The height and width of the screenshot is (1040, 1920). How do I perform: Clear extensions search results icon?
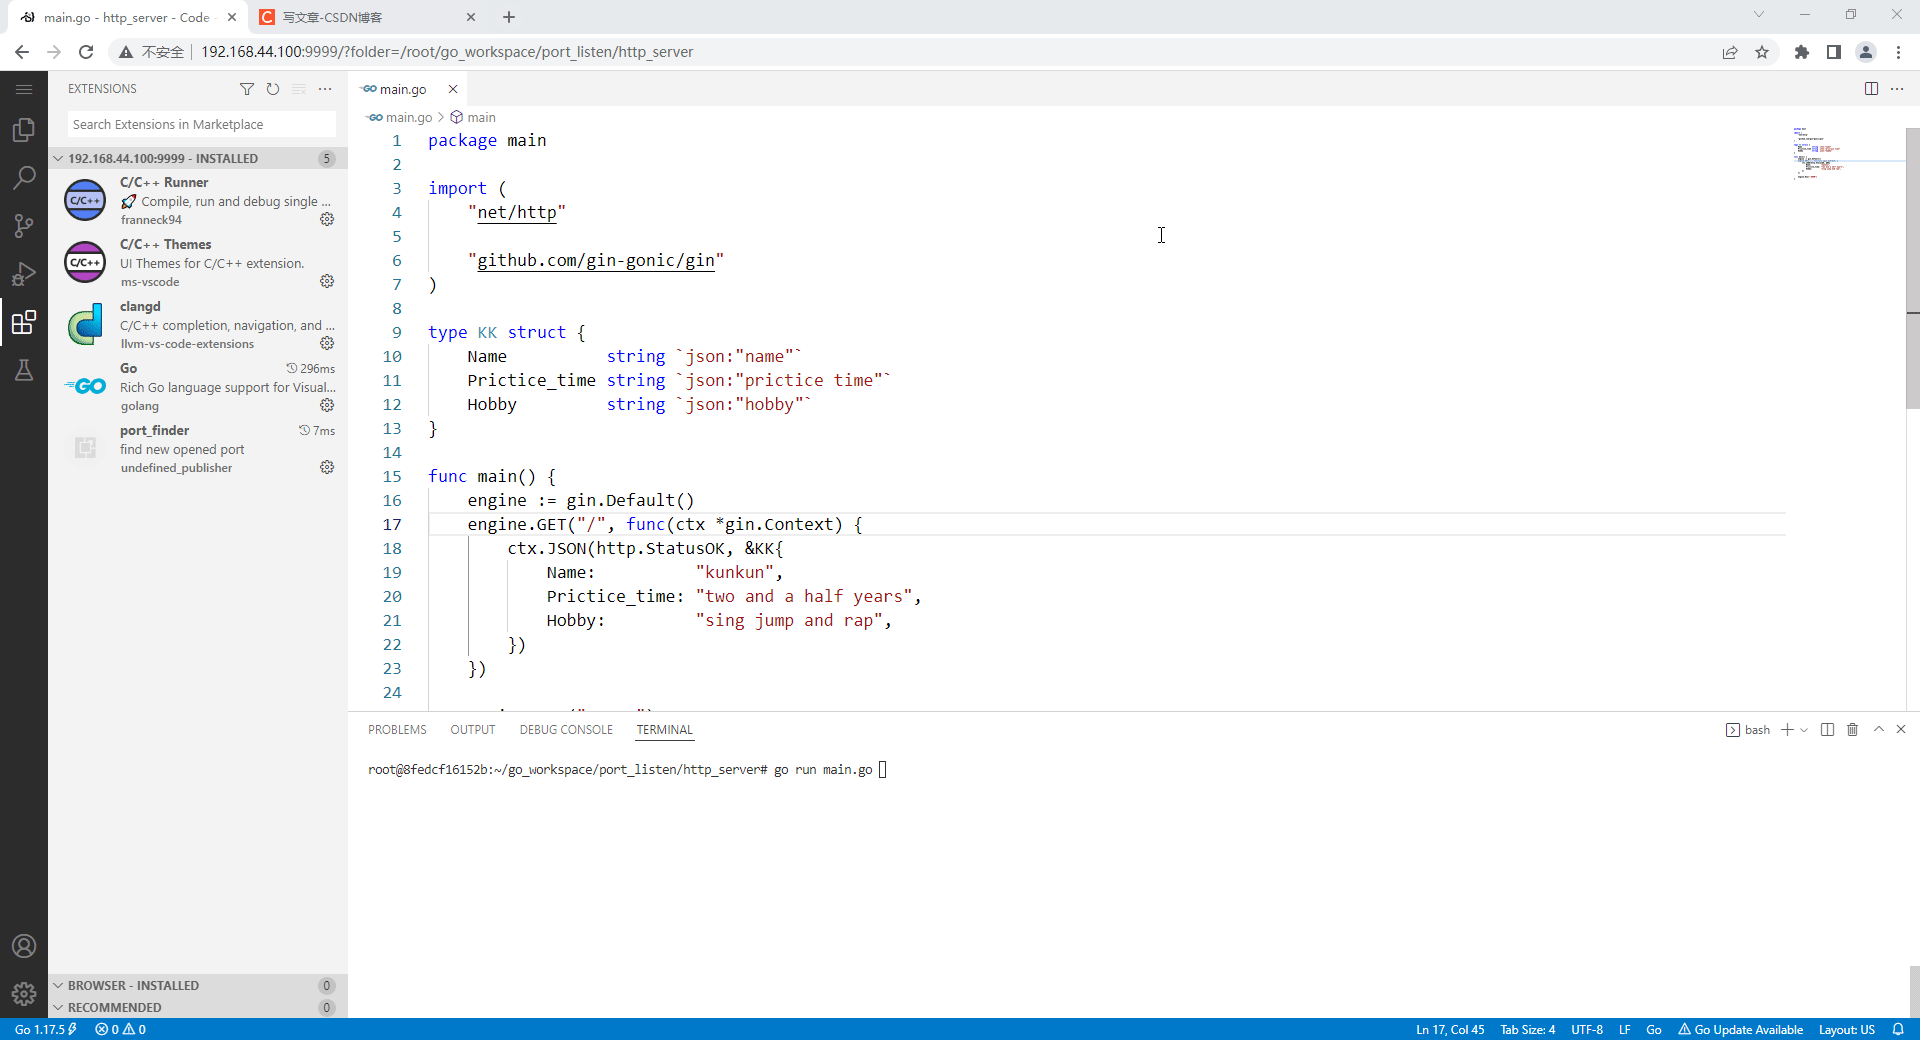coord(299,89)
